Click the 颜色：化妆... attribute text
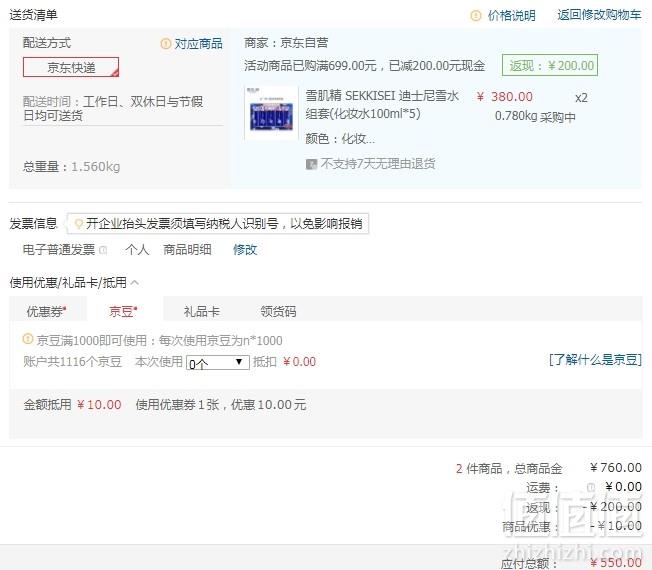 (x=340, y=138)
